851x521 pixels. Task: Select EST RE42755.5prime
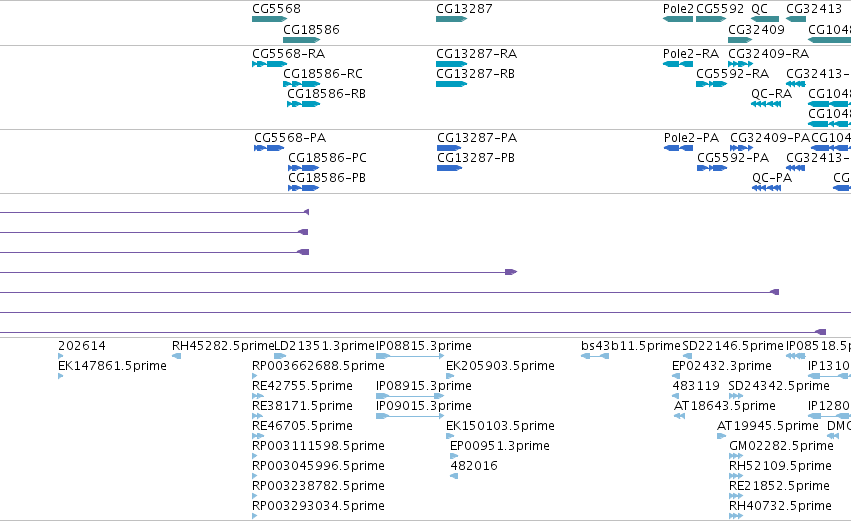click(302, 386)
